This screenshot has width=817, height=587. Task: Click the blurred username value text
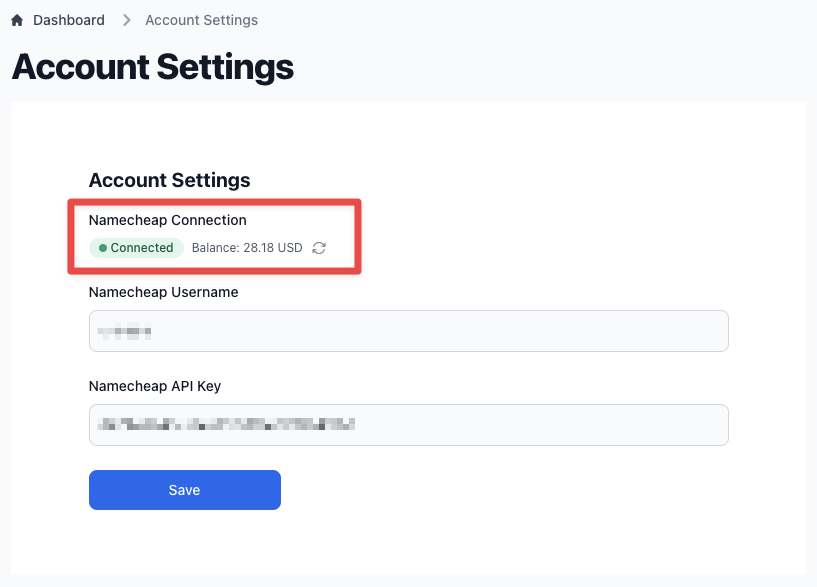[125, 330]
